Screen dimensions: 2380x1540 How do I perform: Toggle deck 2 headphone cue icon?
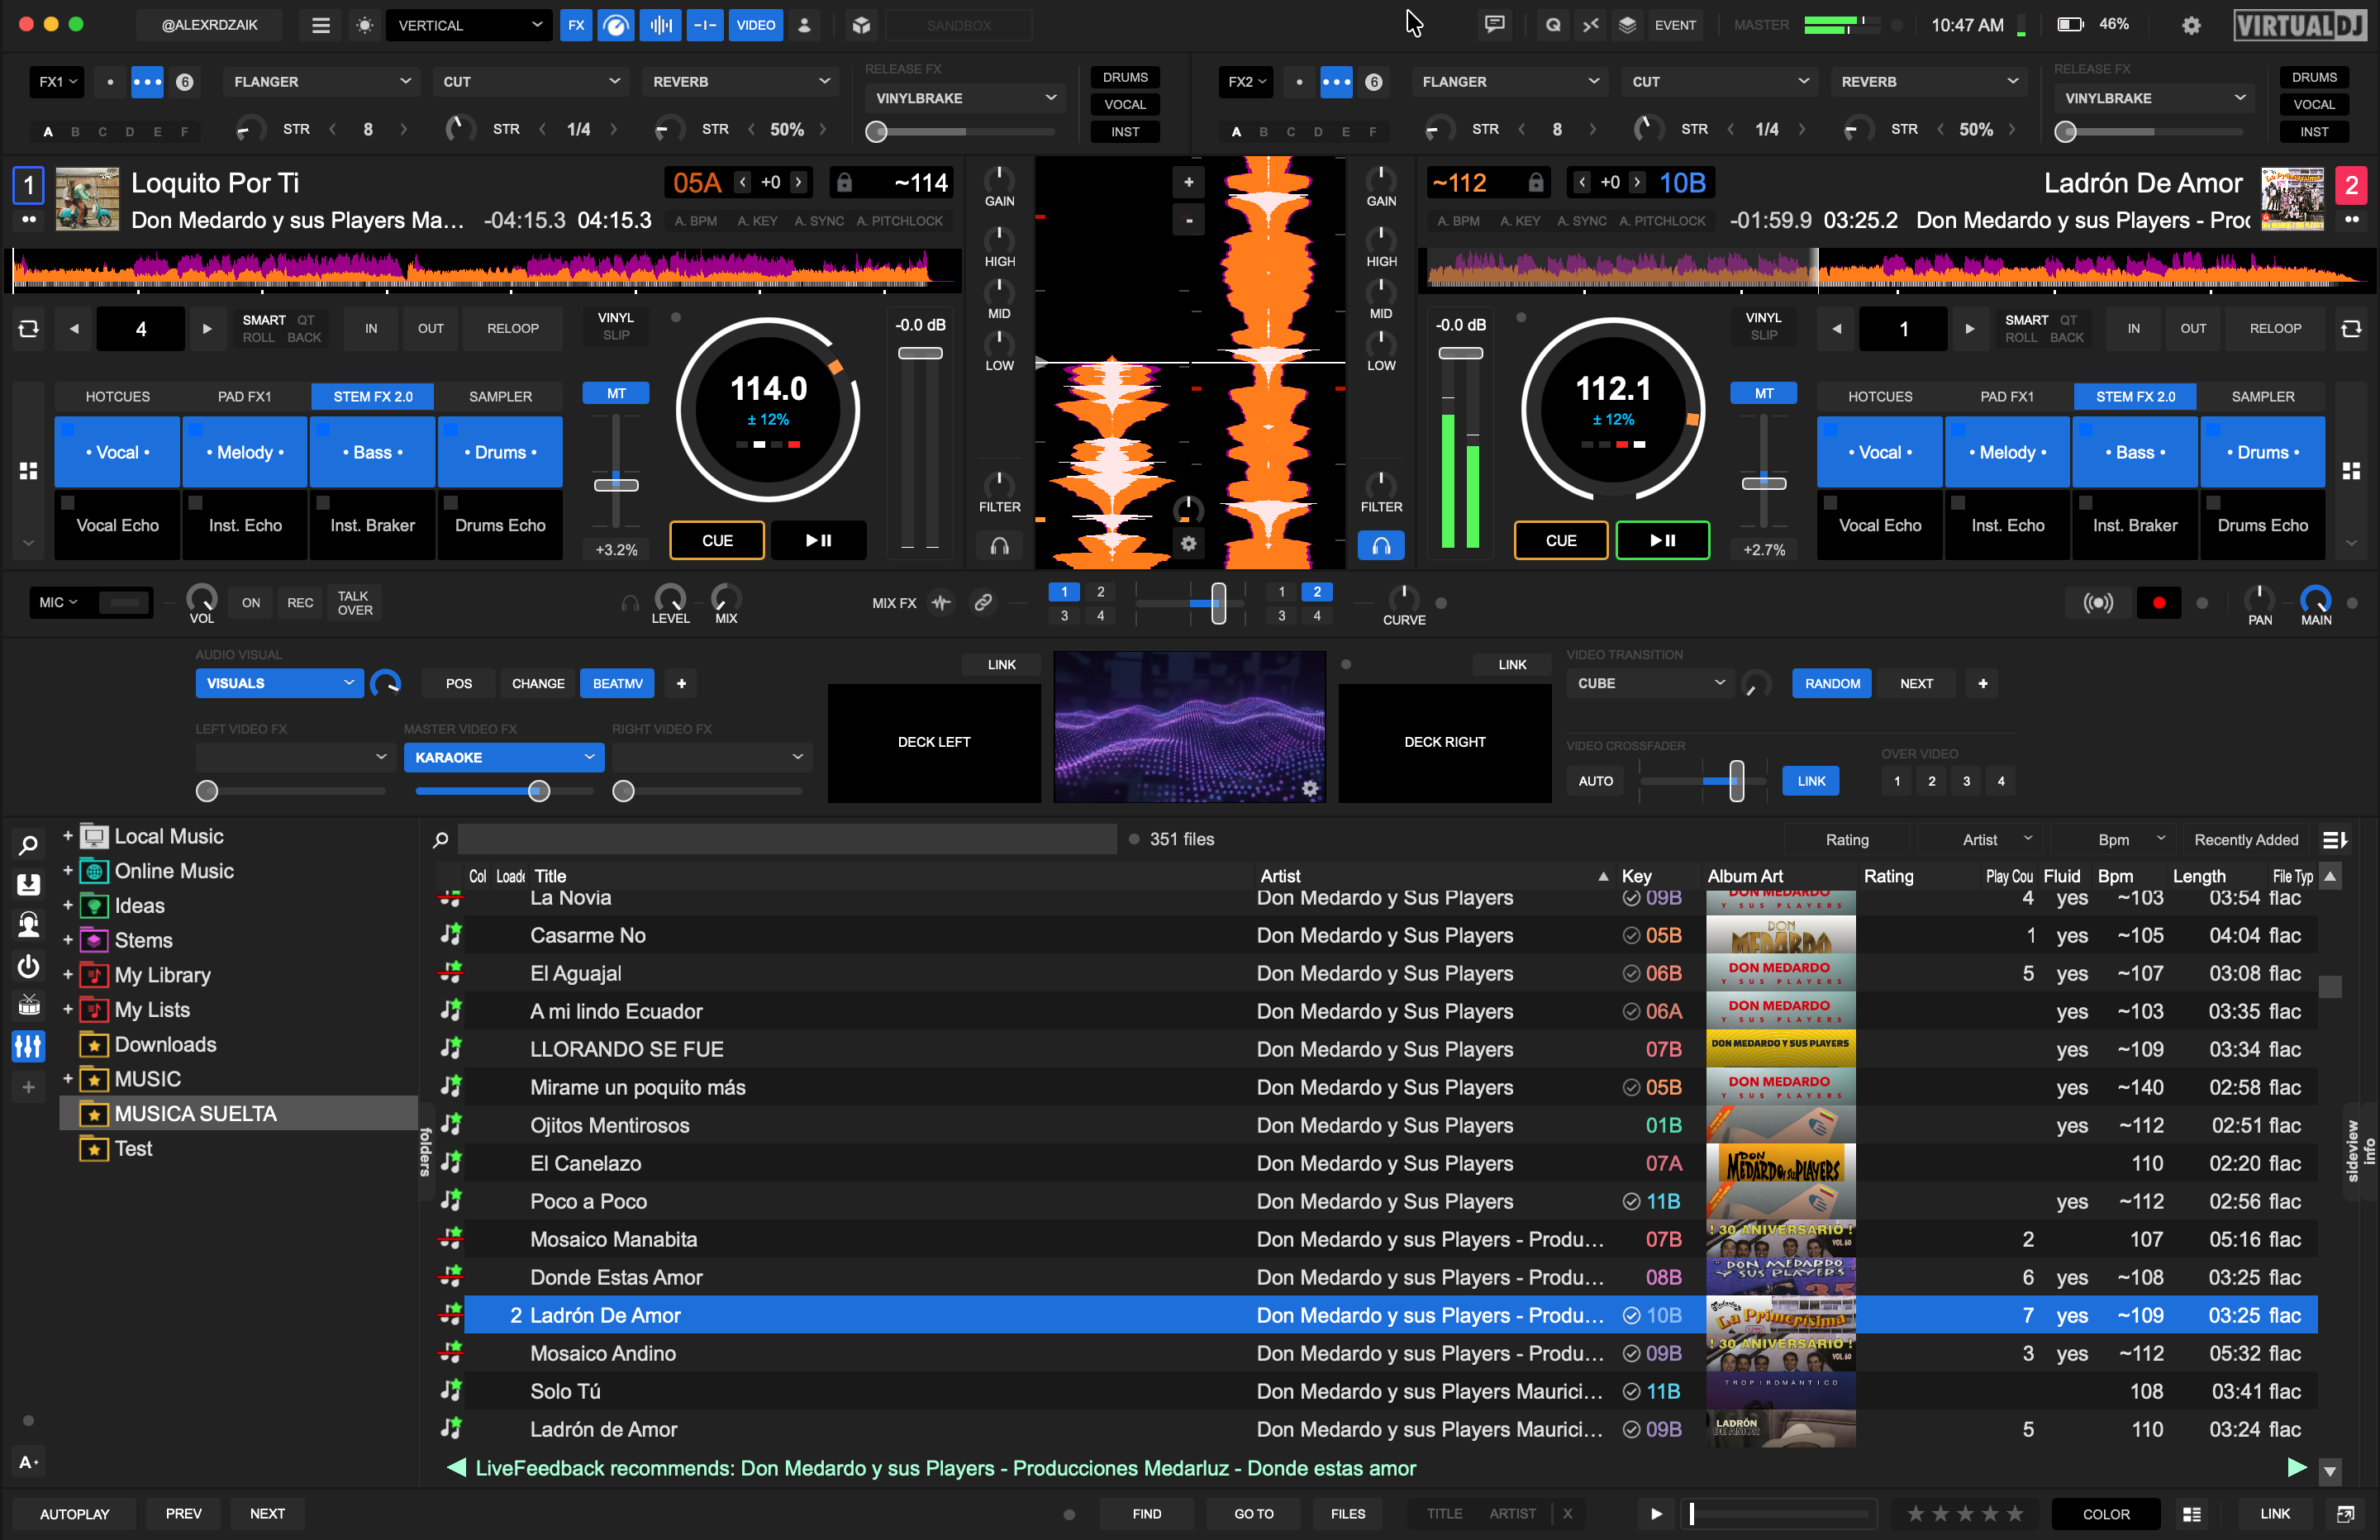point(1380,546)
